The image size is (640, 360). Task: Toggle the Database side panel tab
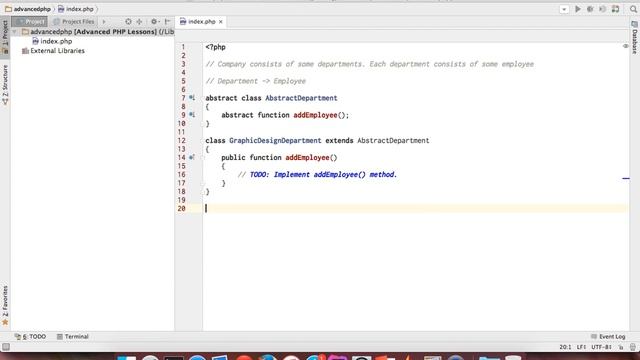tap(635, 38)
